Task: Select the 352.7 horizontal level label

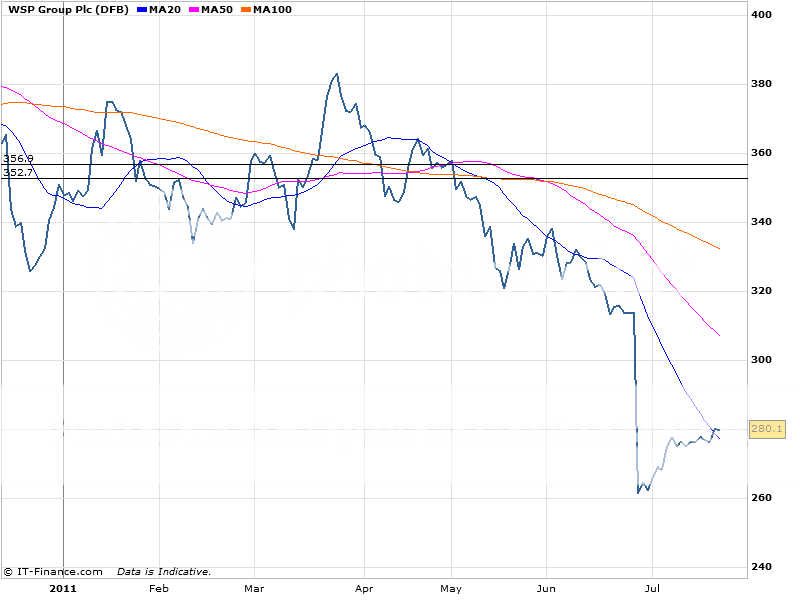Action: coord(16,174)
